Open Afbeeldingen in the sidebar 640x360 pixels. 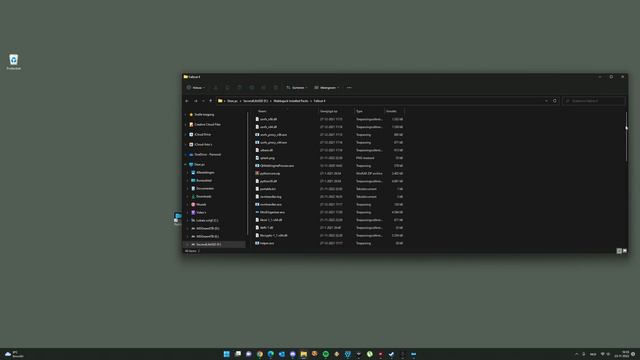(x=205, y=173)
